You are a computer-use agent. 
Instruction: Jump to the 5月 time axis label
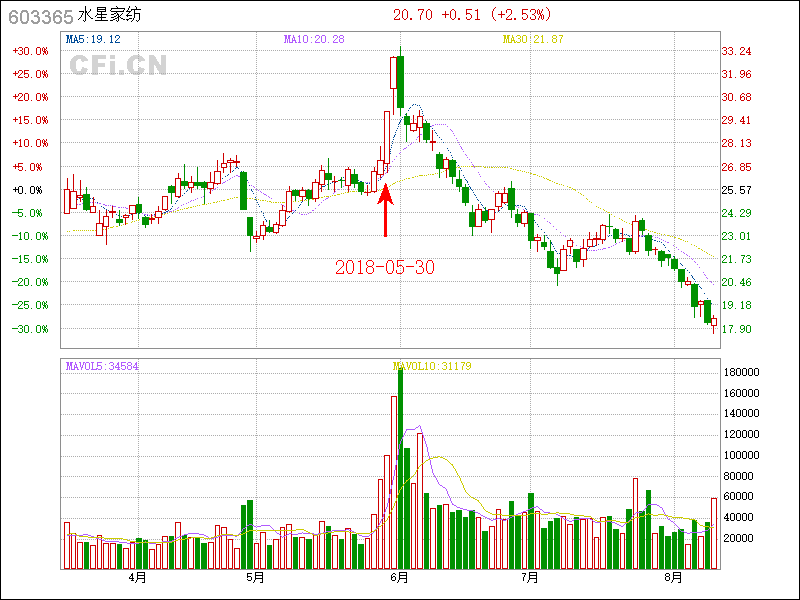255,578
